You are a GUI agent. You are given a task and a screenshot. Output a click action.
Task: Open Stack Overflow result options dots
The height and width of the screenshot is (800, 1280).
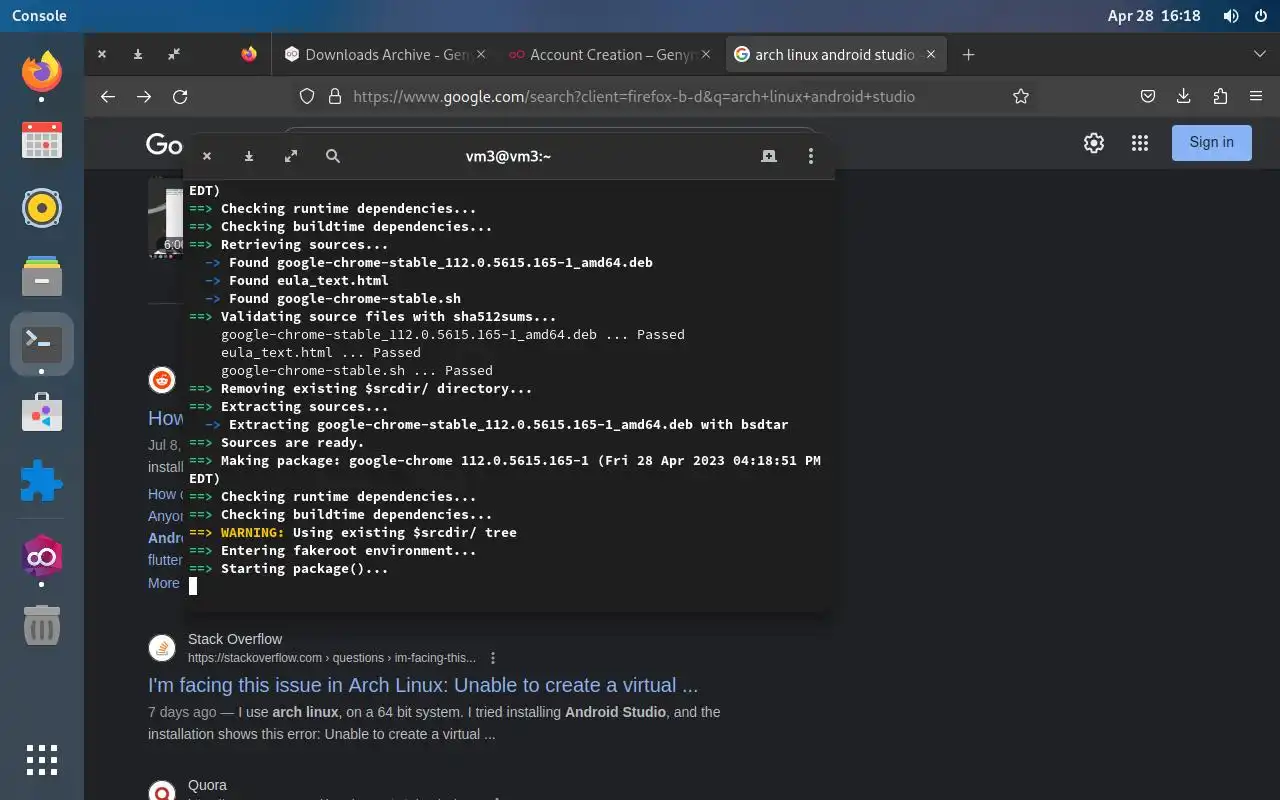pos(493,658)
